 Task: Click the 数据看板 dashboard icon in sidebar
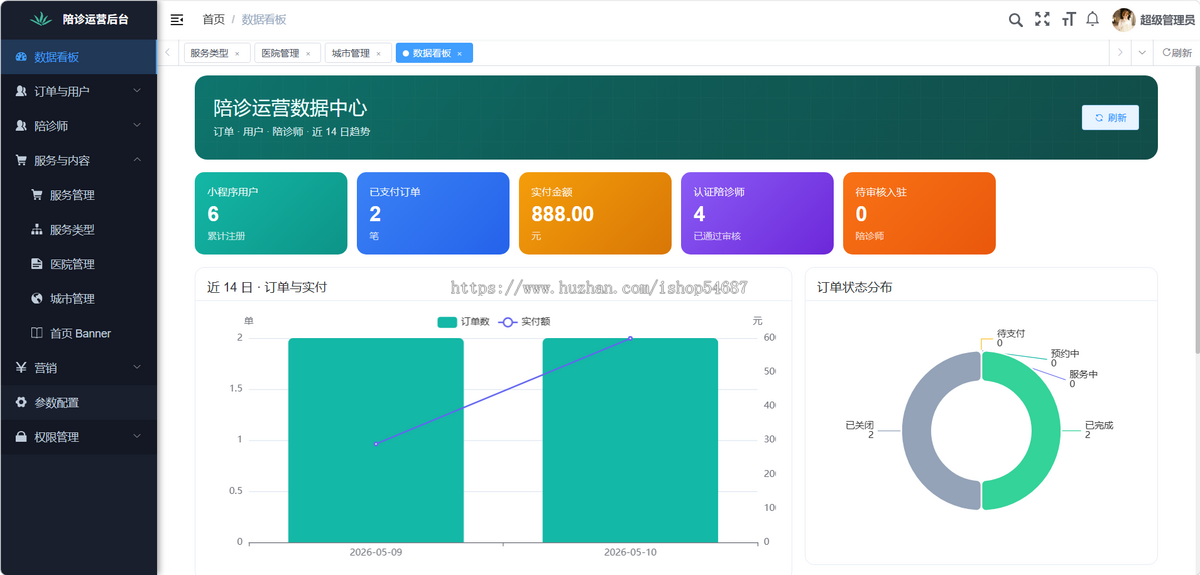tap(21, 57)
